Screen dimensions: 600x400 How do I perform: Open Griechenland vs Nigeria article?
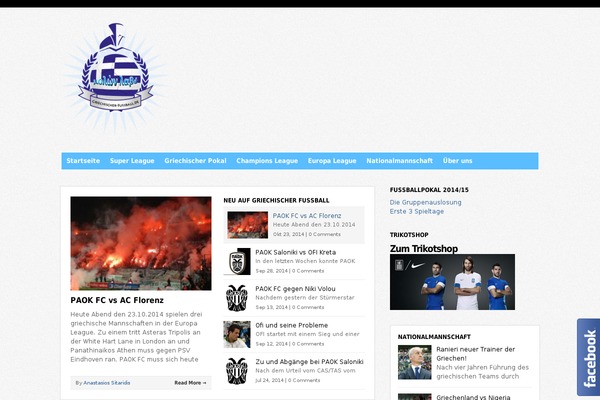[x=473, y=397]
